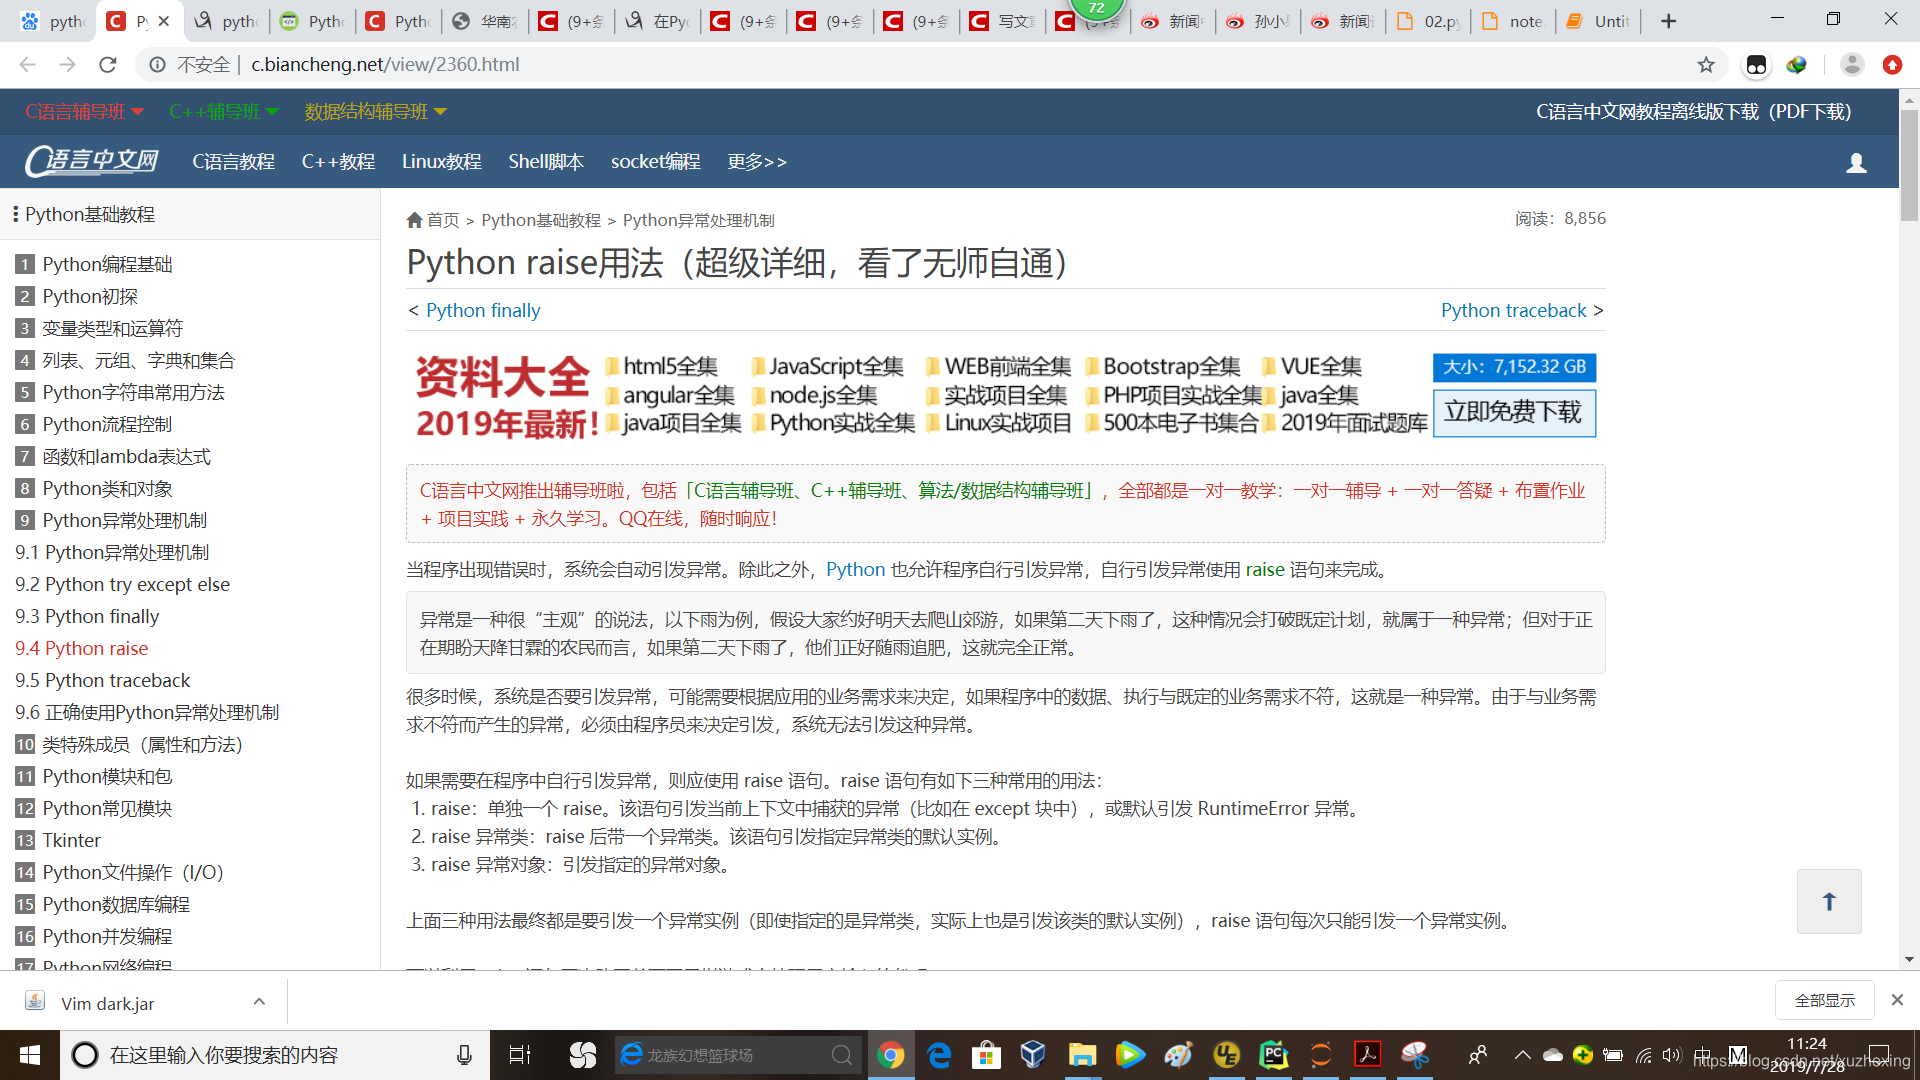Viewport: 1920px width, 1080px height.
Task: Click the 不安全 site security info icon
Action: point(157,64)
